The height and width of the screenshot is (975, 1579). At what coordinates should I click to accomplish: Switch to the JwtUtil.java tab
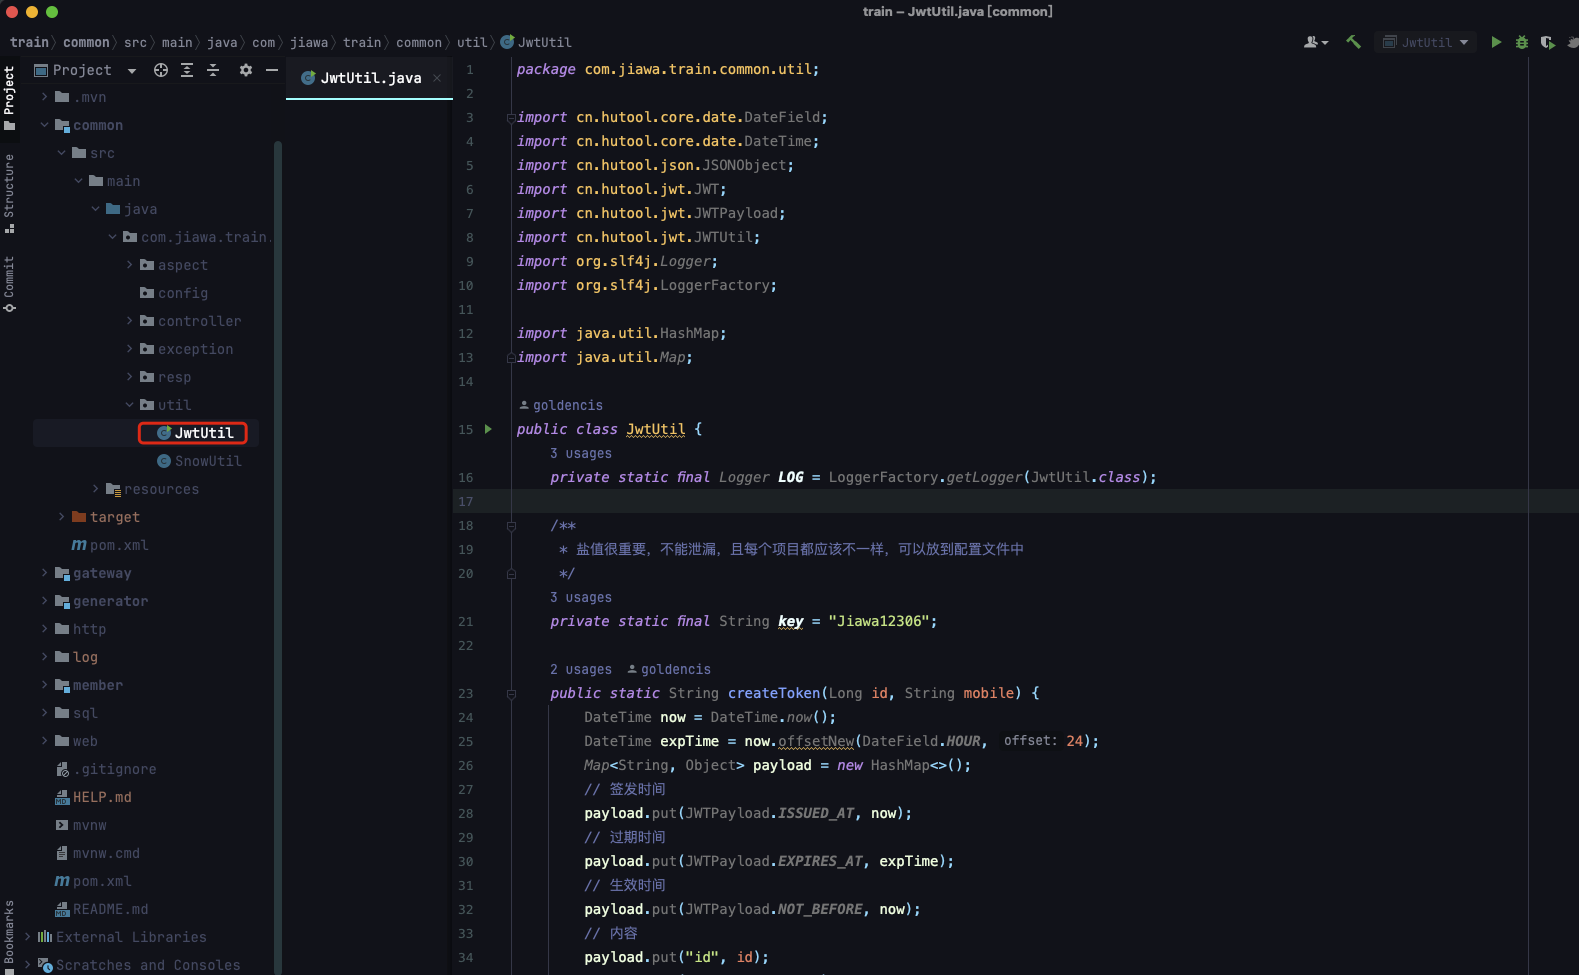pyautogui.click(x=370, y=78)
